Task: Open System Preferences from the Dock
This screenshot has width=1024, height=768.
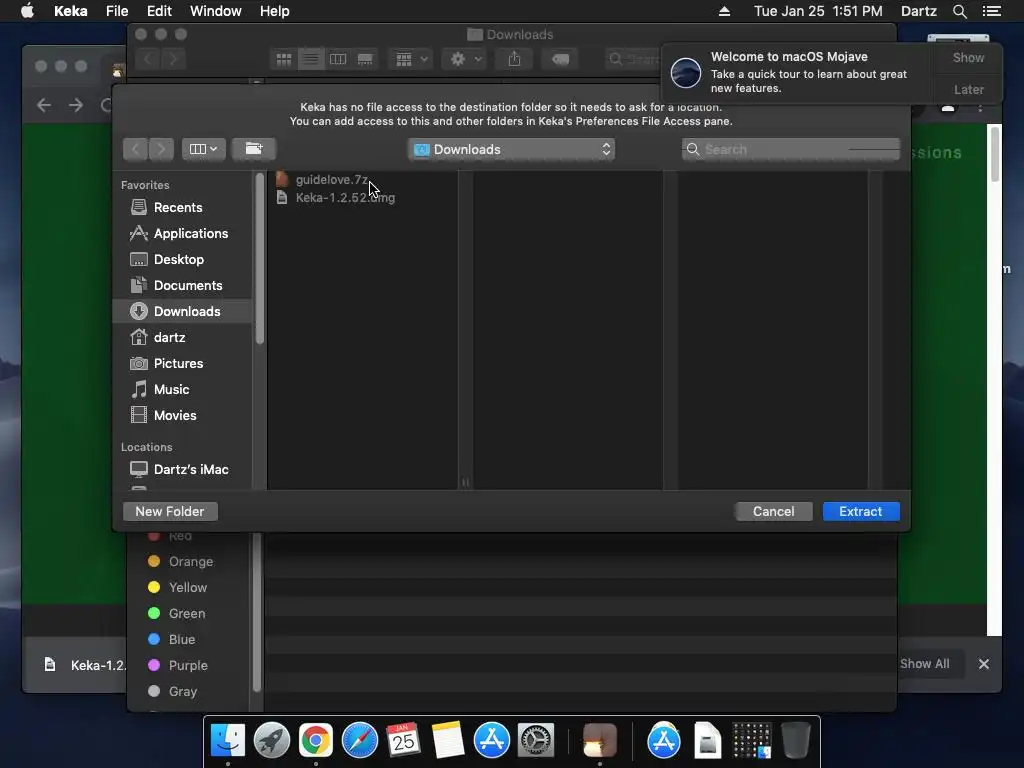Action: (536, 740)
